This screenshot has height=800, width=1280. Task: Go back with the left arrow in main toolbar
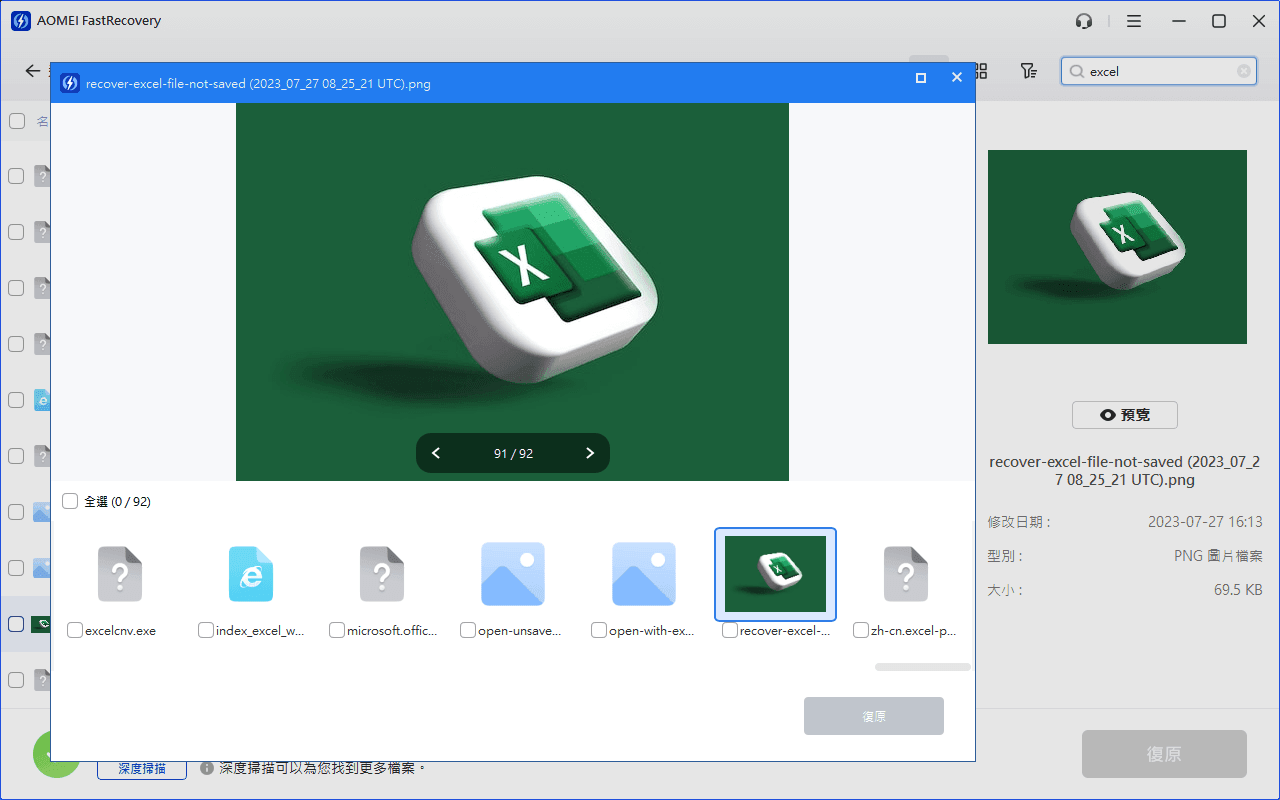point(33,71)
